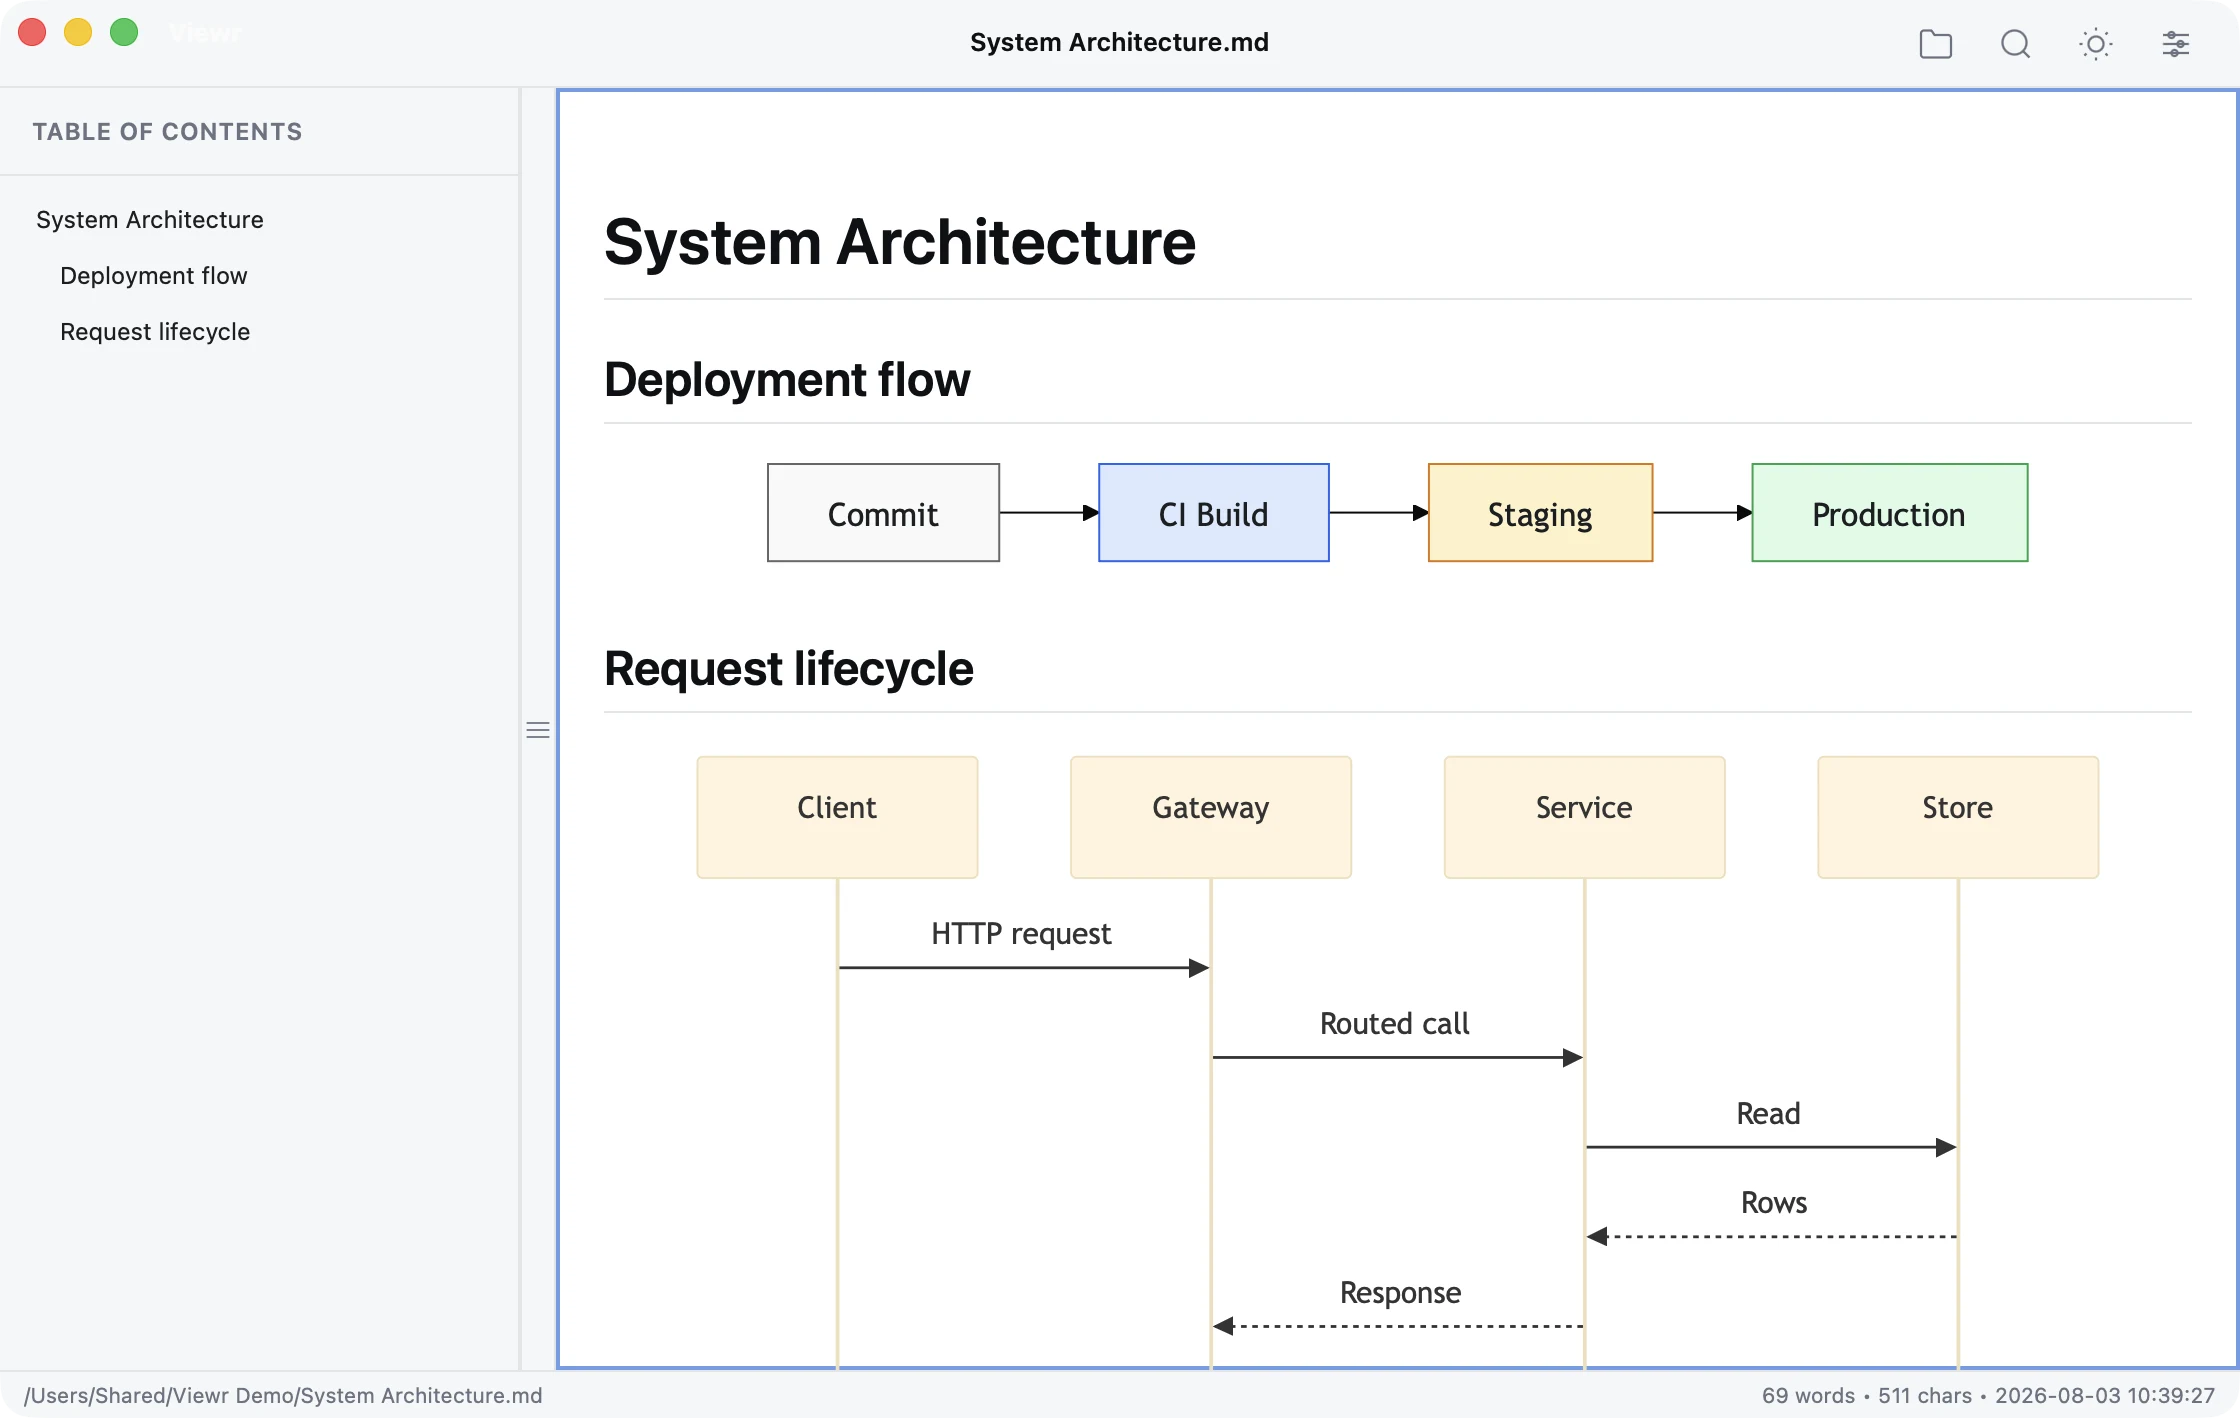Click the Request lifecycle section heading
Viewport: 2240px width, 1418px height.
tap(789, 668)
